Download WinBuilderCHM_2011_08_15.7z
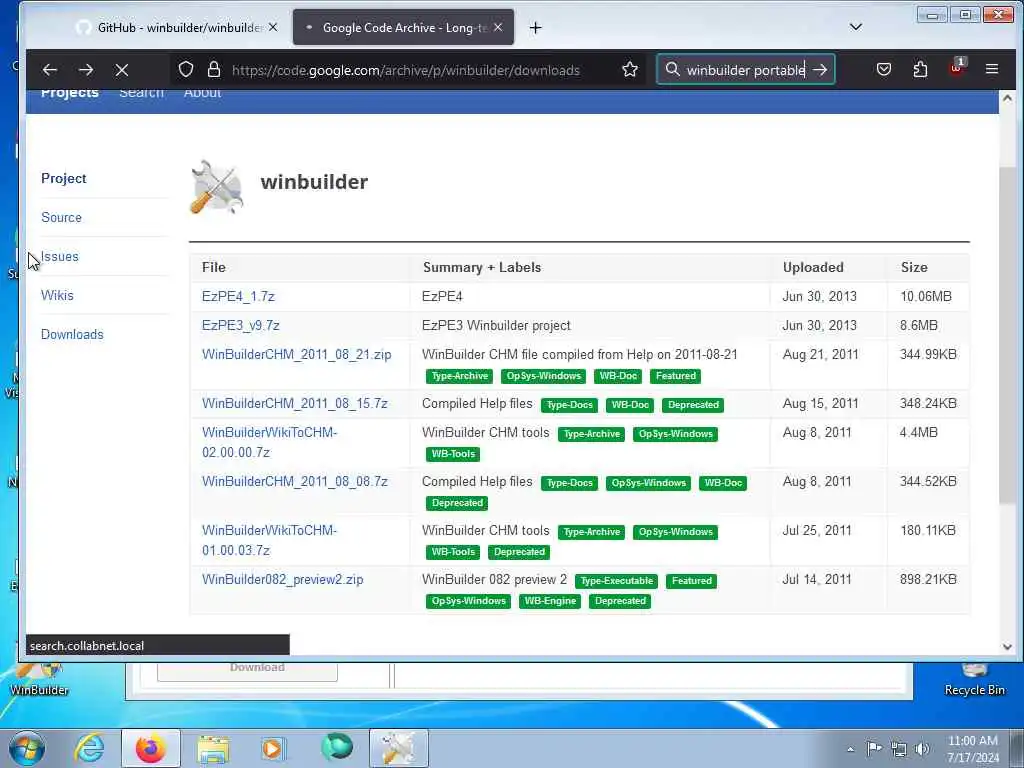Screen dimensions: 1024x768 (x=295, y=404)
